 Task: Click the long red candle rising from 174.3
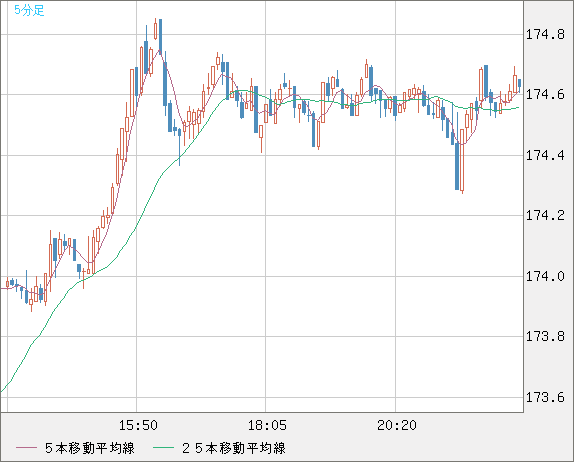coord(462,160)
